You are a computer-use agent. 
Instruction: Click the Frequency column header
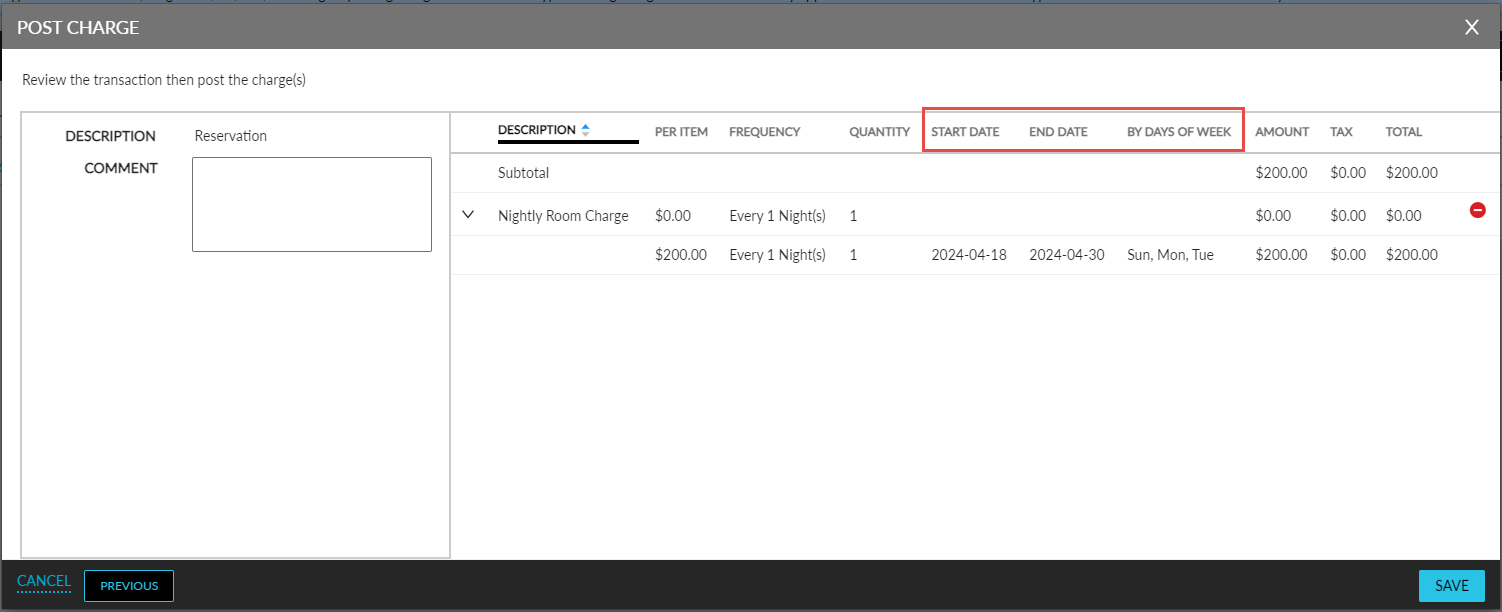[765, 132]
